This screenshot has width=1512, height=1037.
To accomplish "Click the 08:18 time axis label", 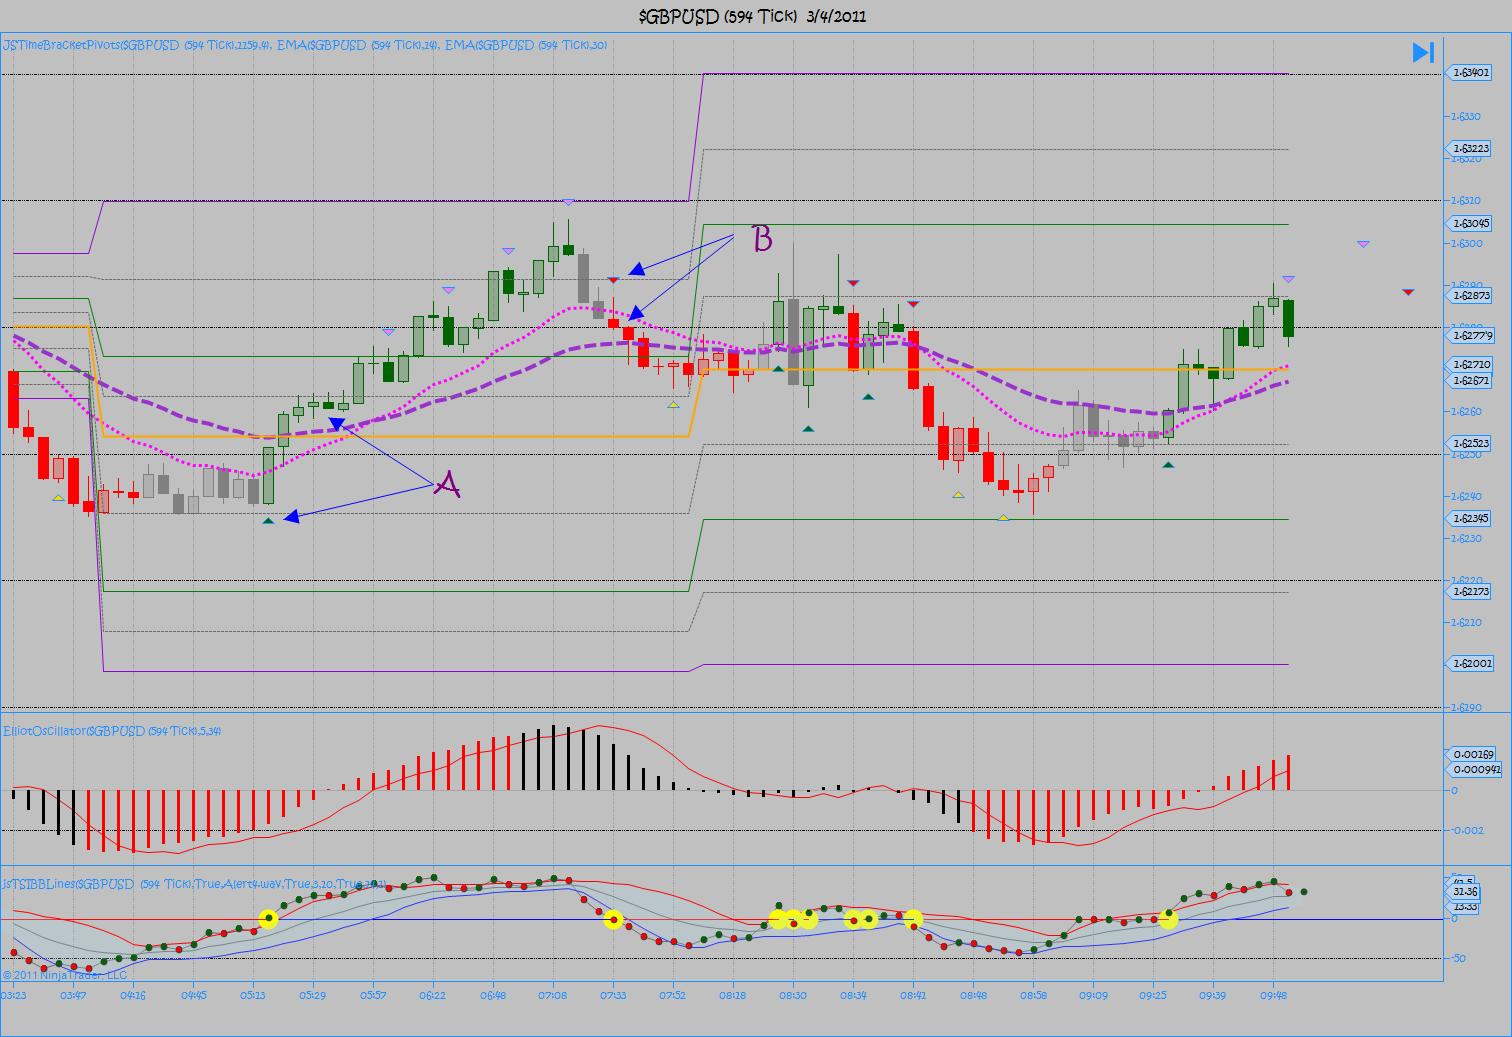I will pyautogui.click(x=733, y=995).
